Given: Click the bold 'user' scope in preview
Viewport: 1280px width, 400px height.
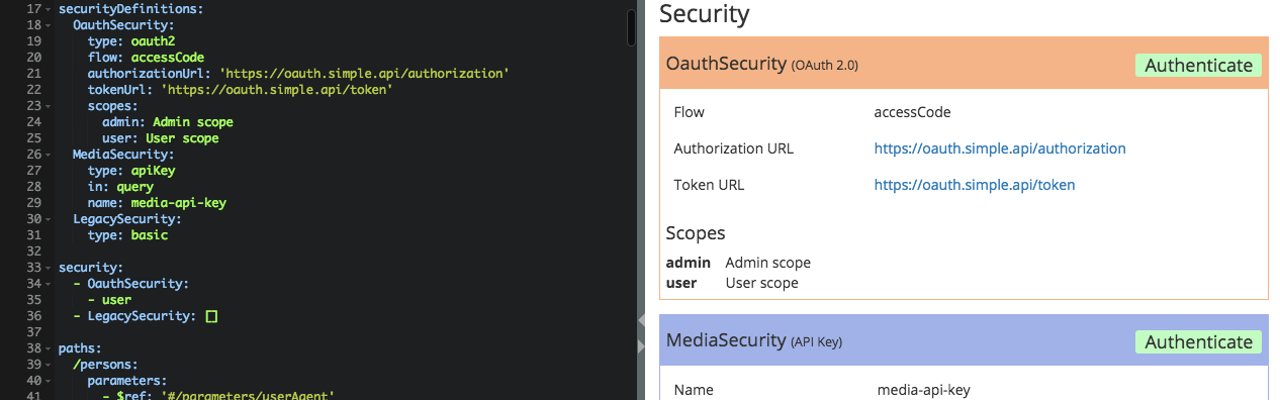Looking at the screenshot, I should pyautogui.click(x=682, y=283).
